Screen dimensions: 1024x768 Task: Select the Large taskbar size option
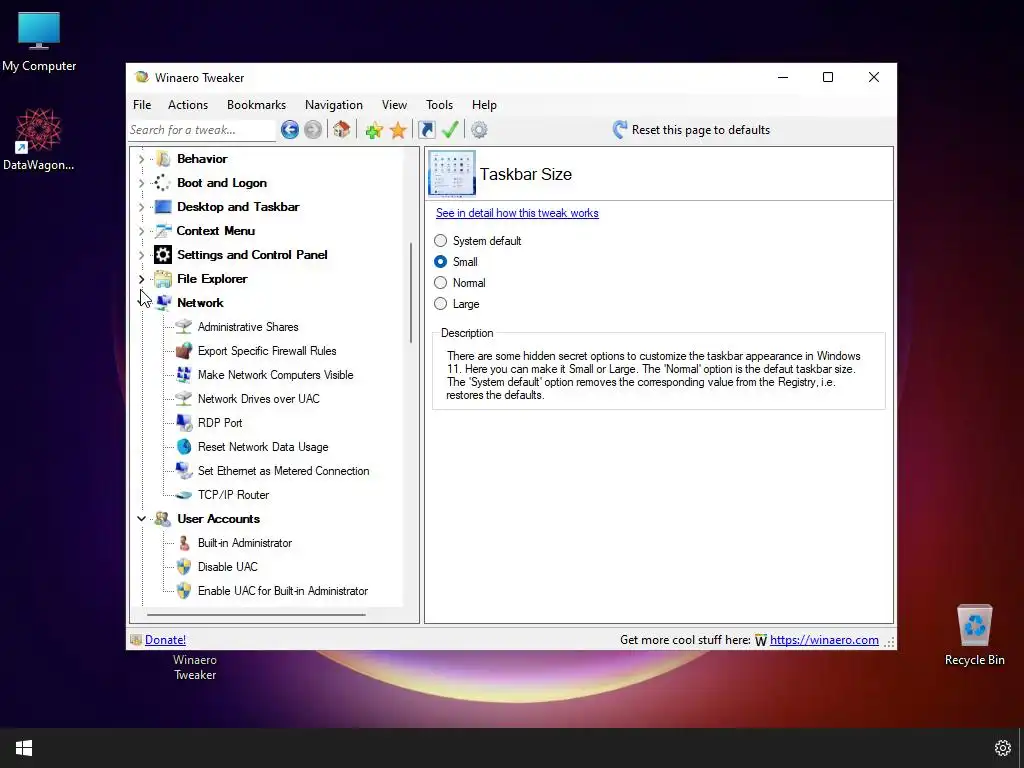[441, 304]
